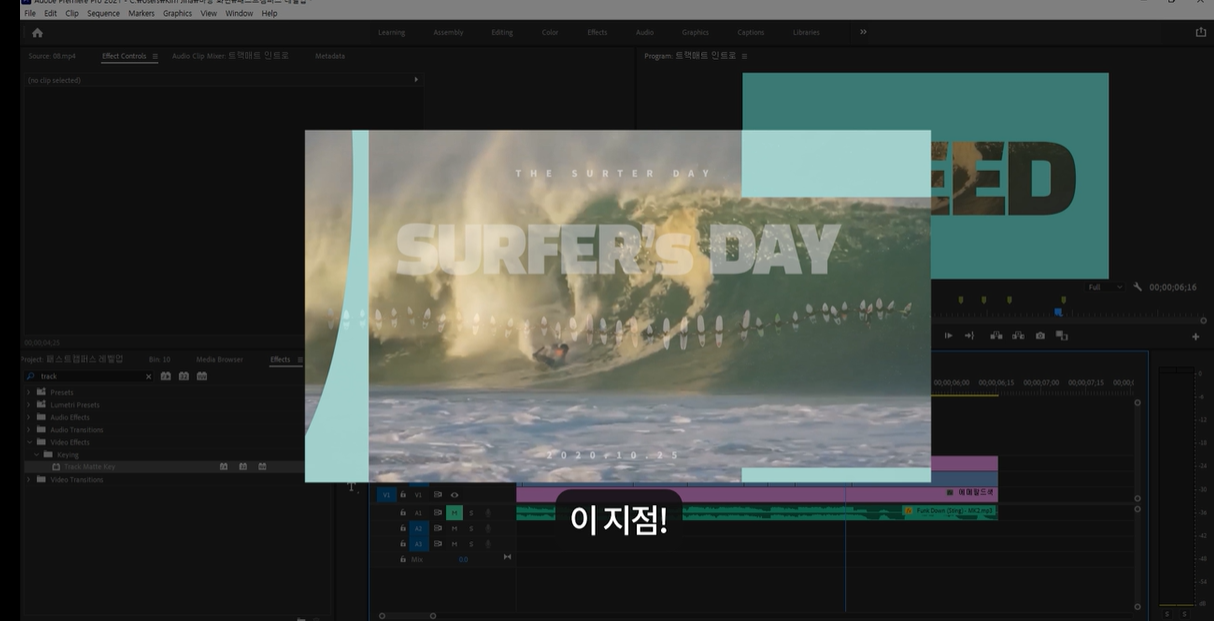Open the Effect Controls panel menu icon

click(155, 56)
